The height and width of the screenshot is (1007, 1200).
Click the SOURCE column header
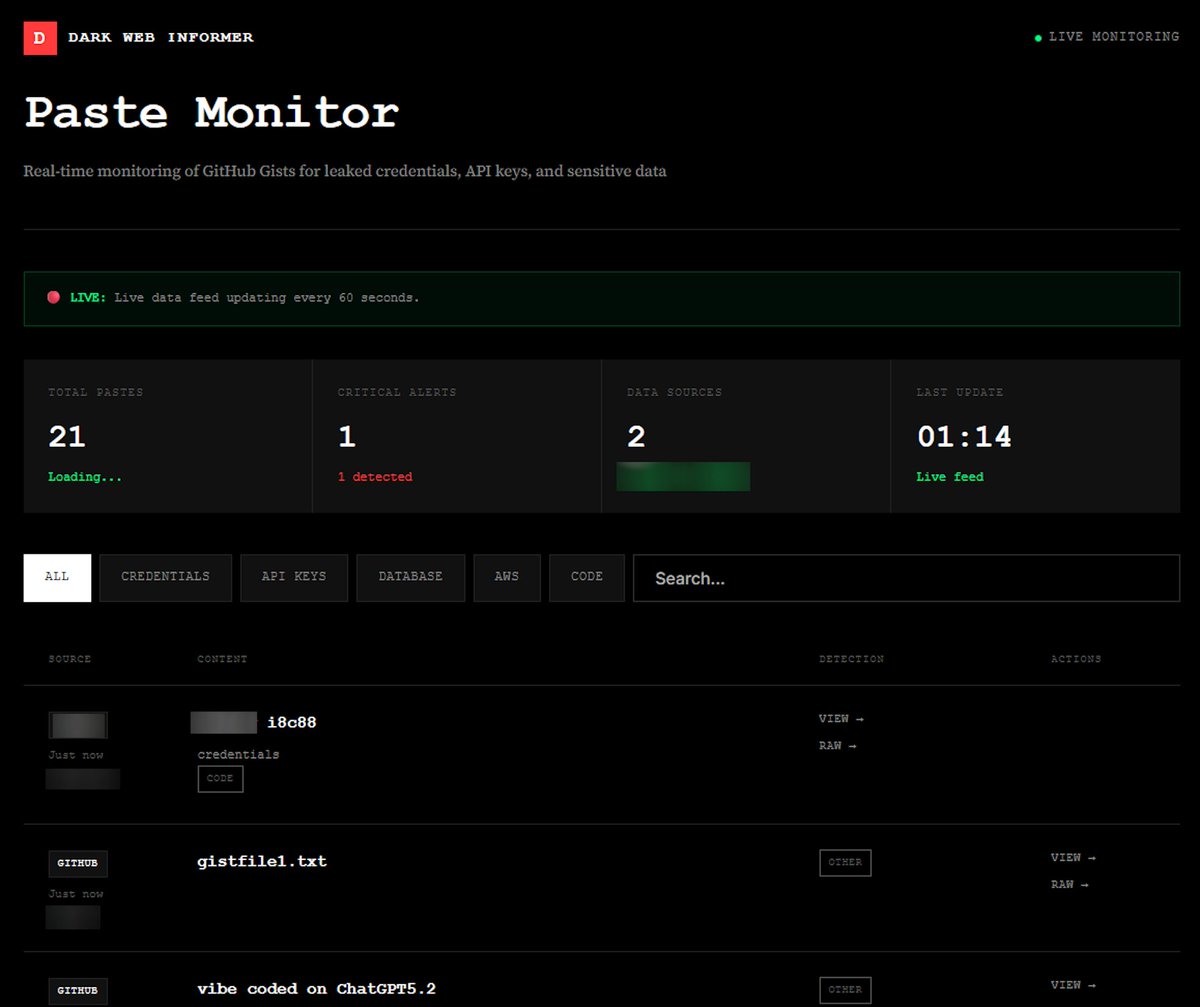pos(70,659)
